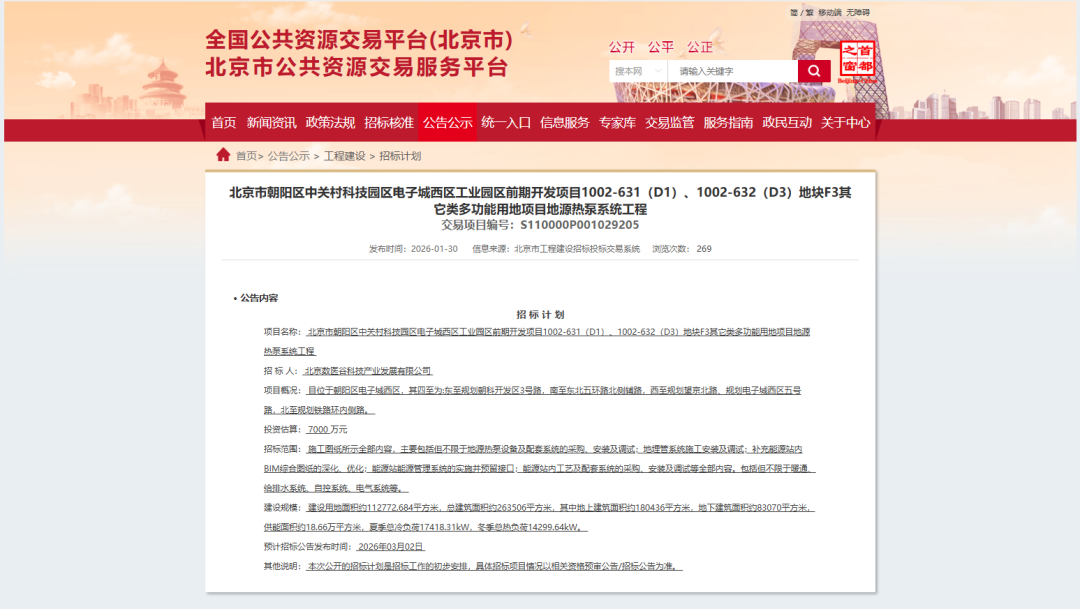Open the 搜本网 search scope dropdown
Screen dimensions: 1080x609
pyautogui.click(x=638, y=71)
